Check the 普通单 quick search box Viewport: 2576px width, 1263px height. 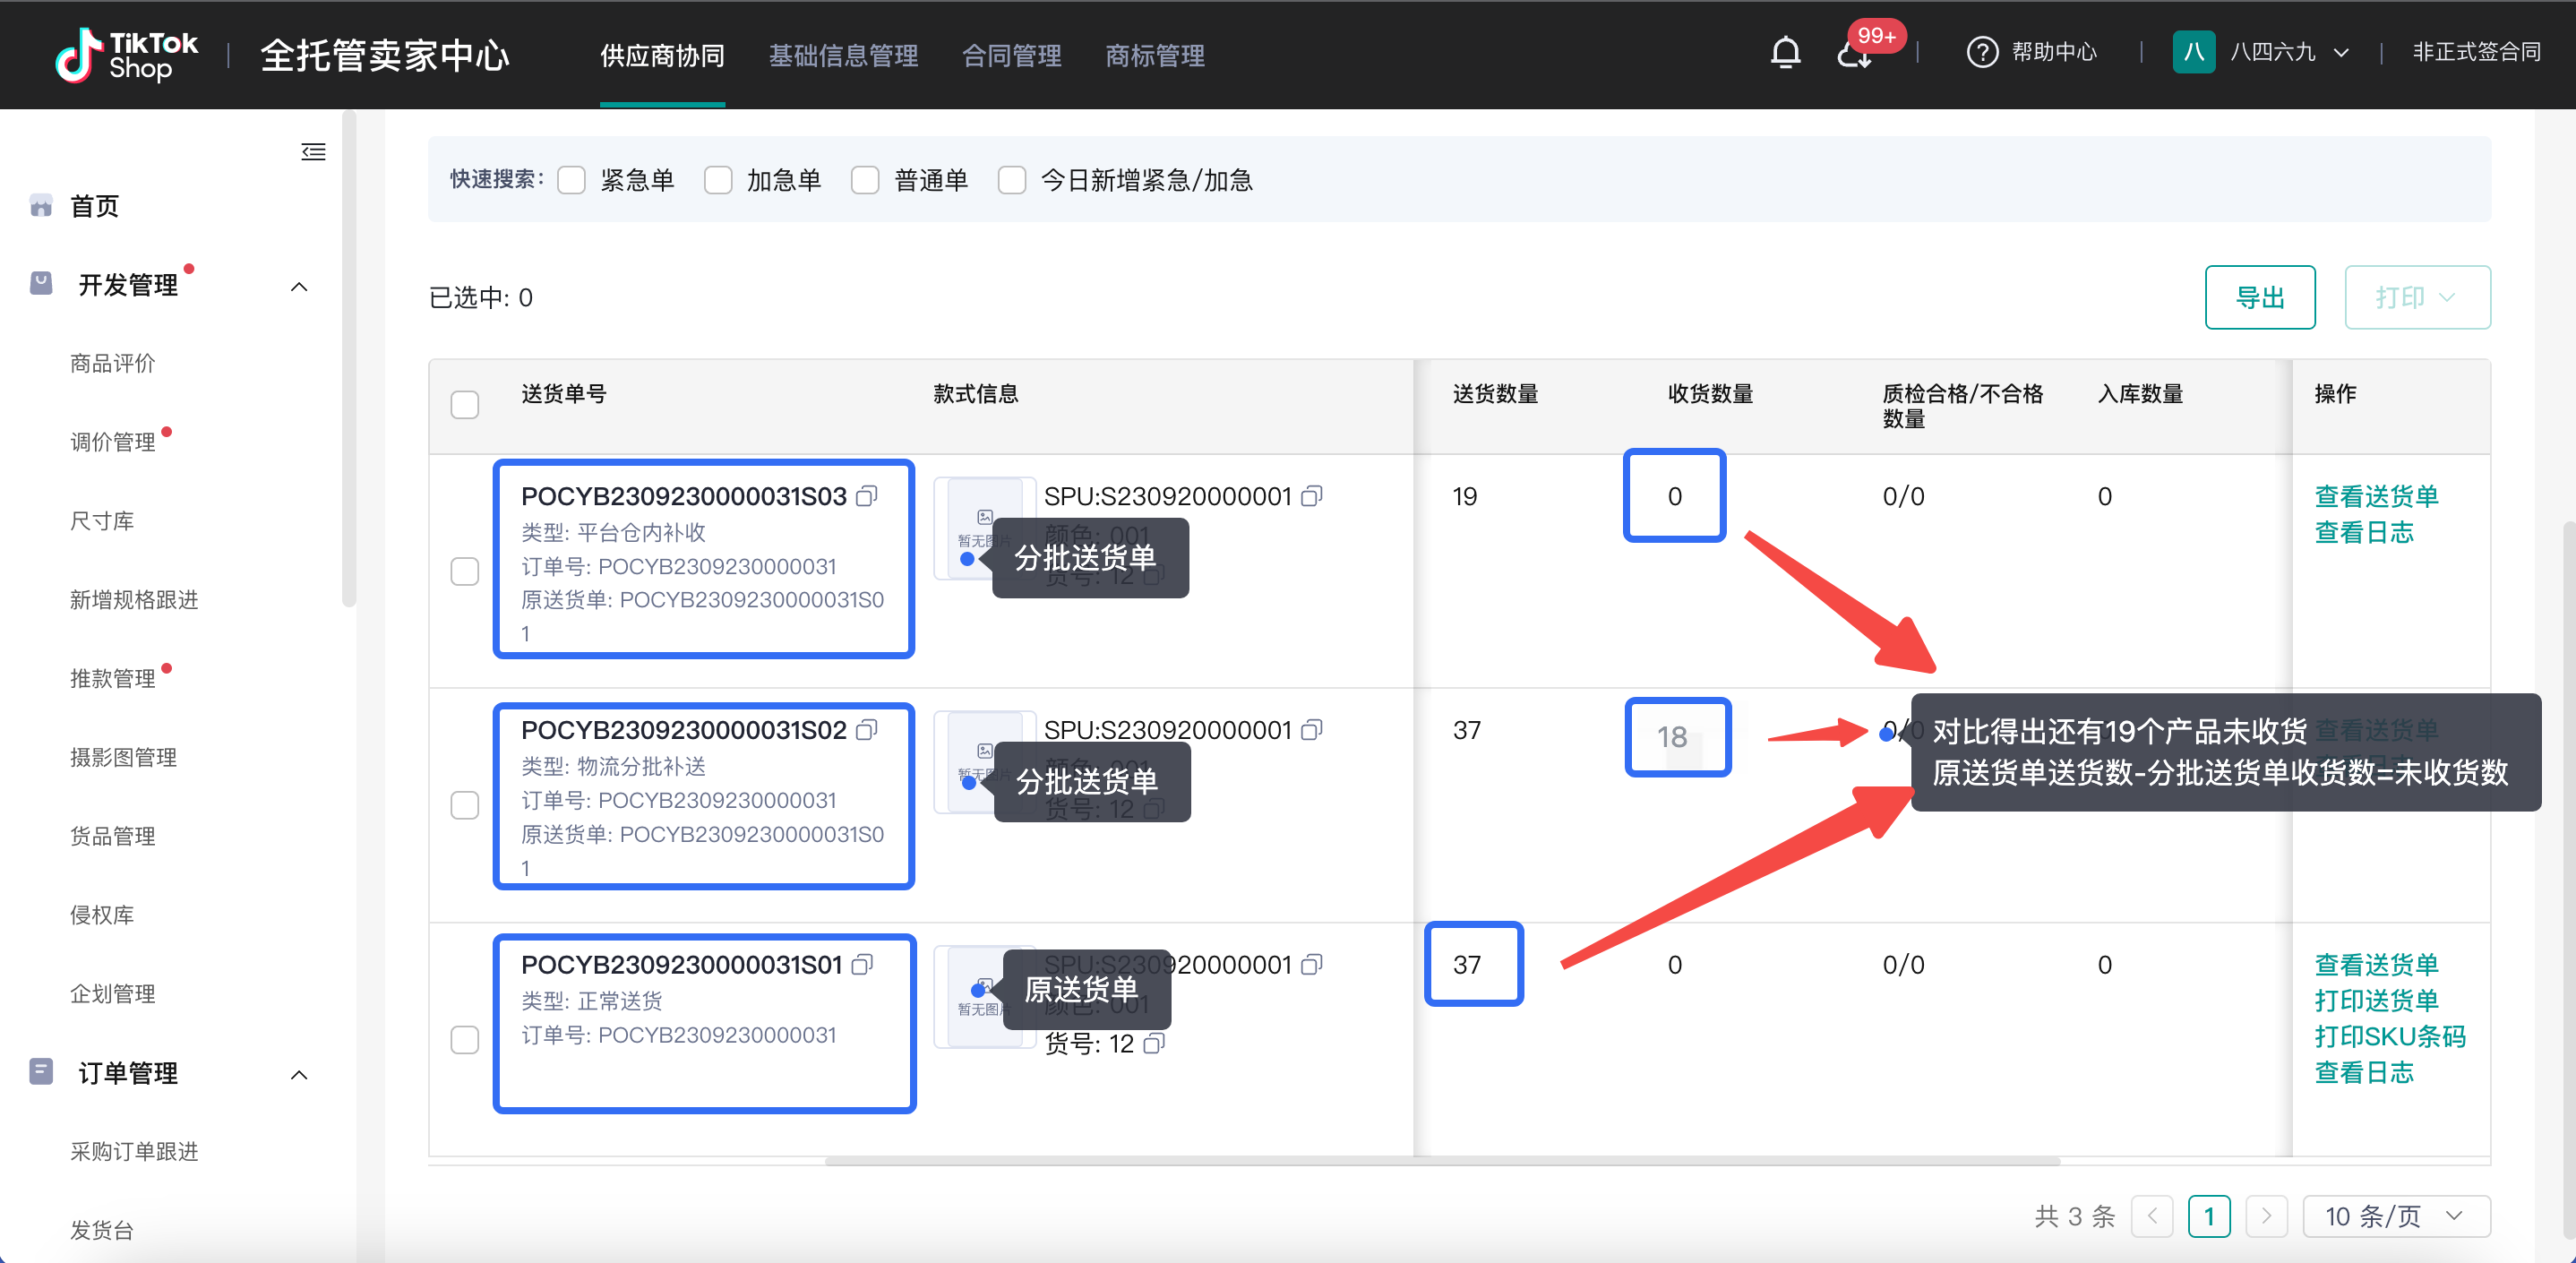tap(865, 180)
